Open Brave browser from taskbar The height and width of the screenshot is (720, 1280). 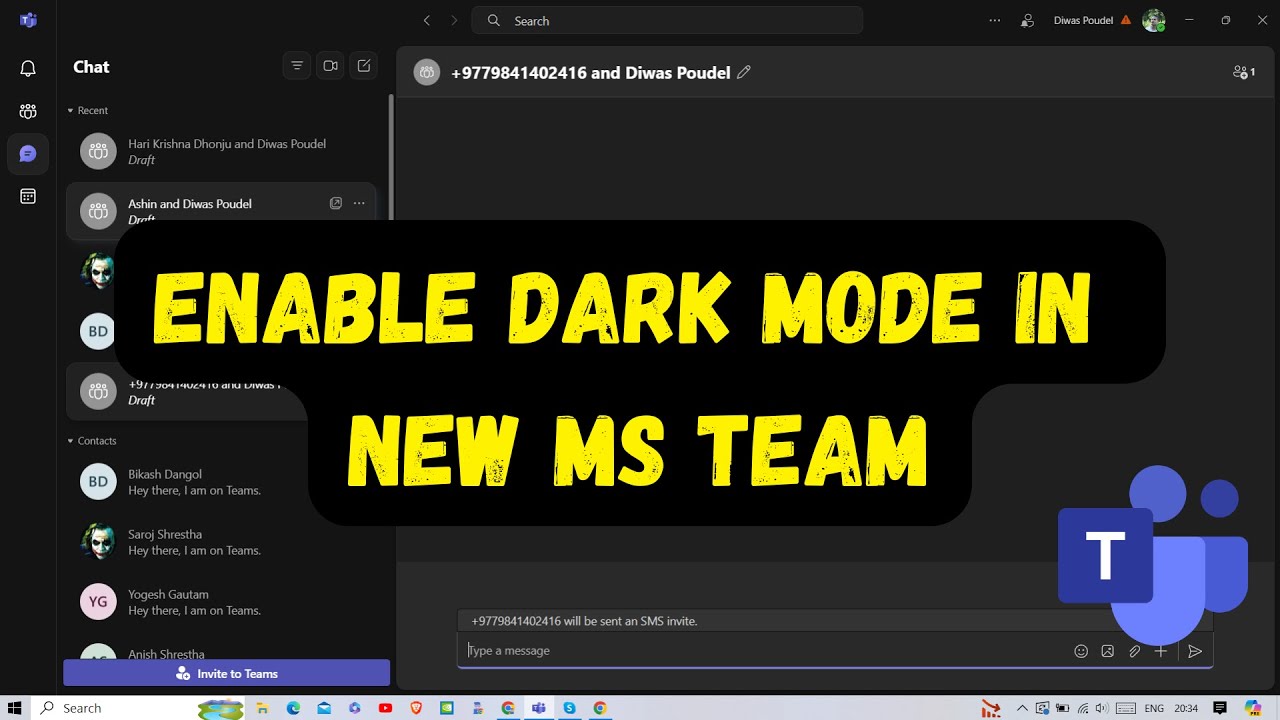(x=416, y=708)
